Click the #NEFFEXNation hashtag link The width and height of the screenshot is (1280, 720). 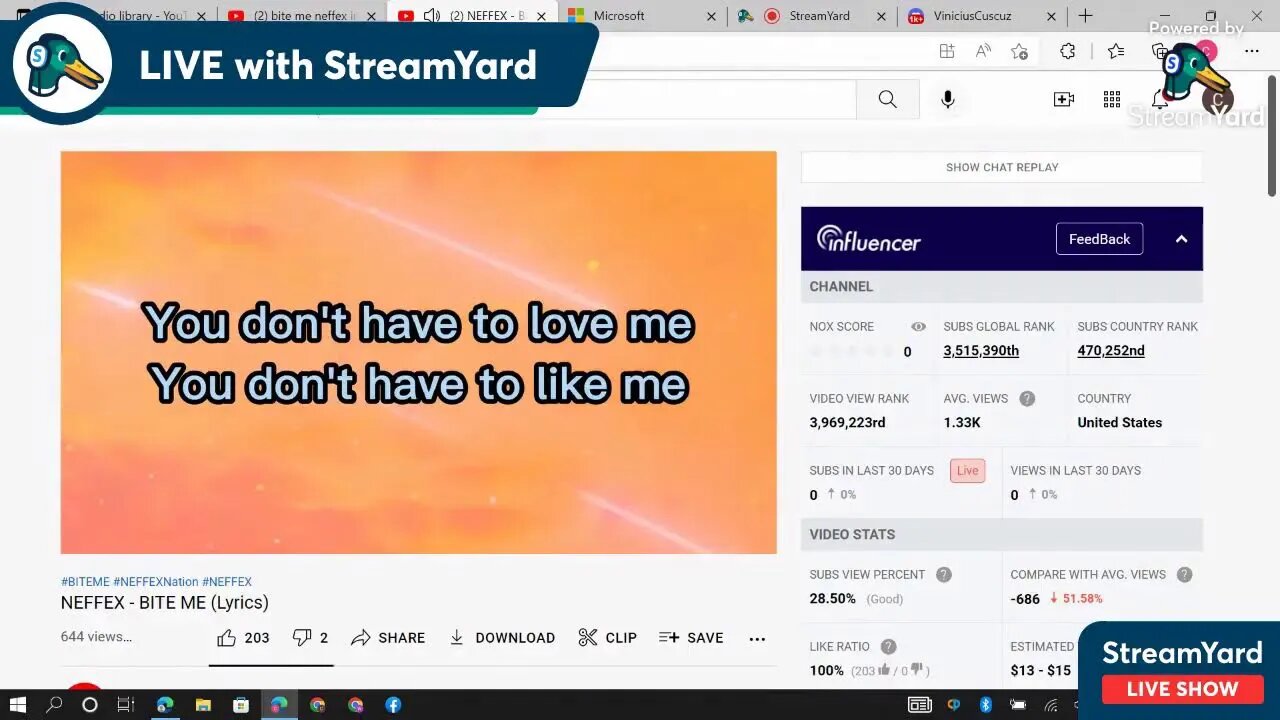(155, 581)
